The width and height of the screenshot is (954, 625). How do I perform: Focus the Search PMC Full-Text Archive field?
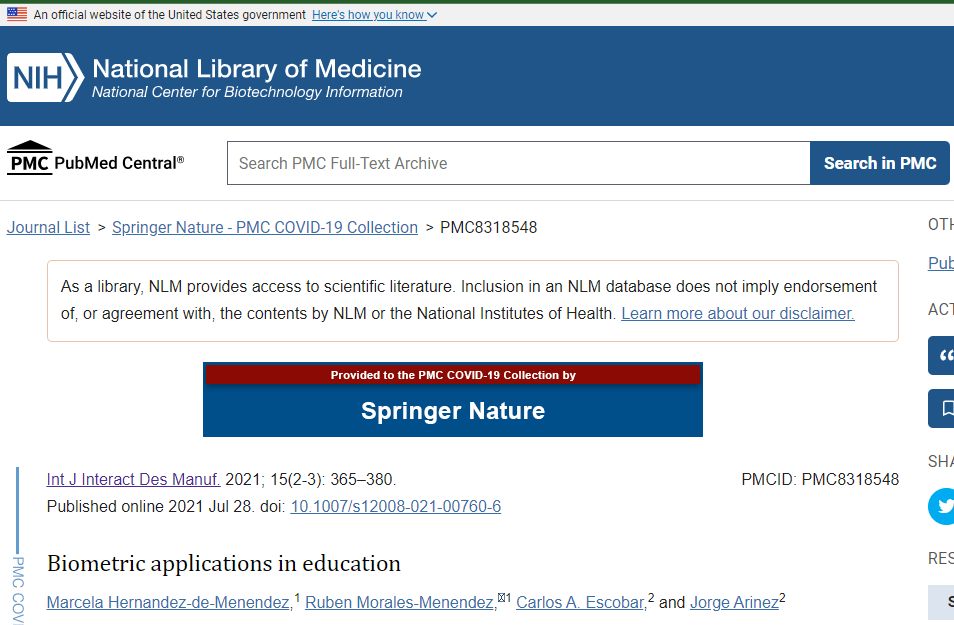518,163
